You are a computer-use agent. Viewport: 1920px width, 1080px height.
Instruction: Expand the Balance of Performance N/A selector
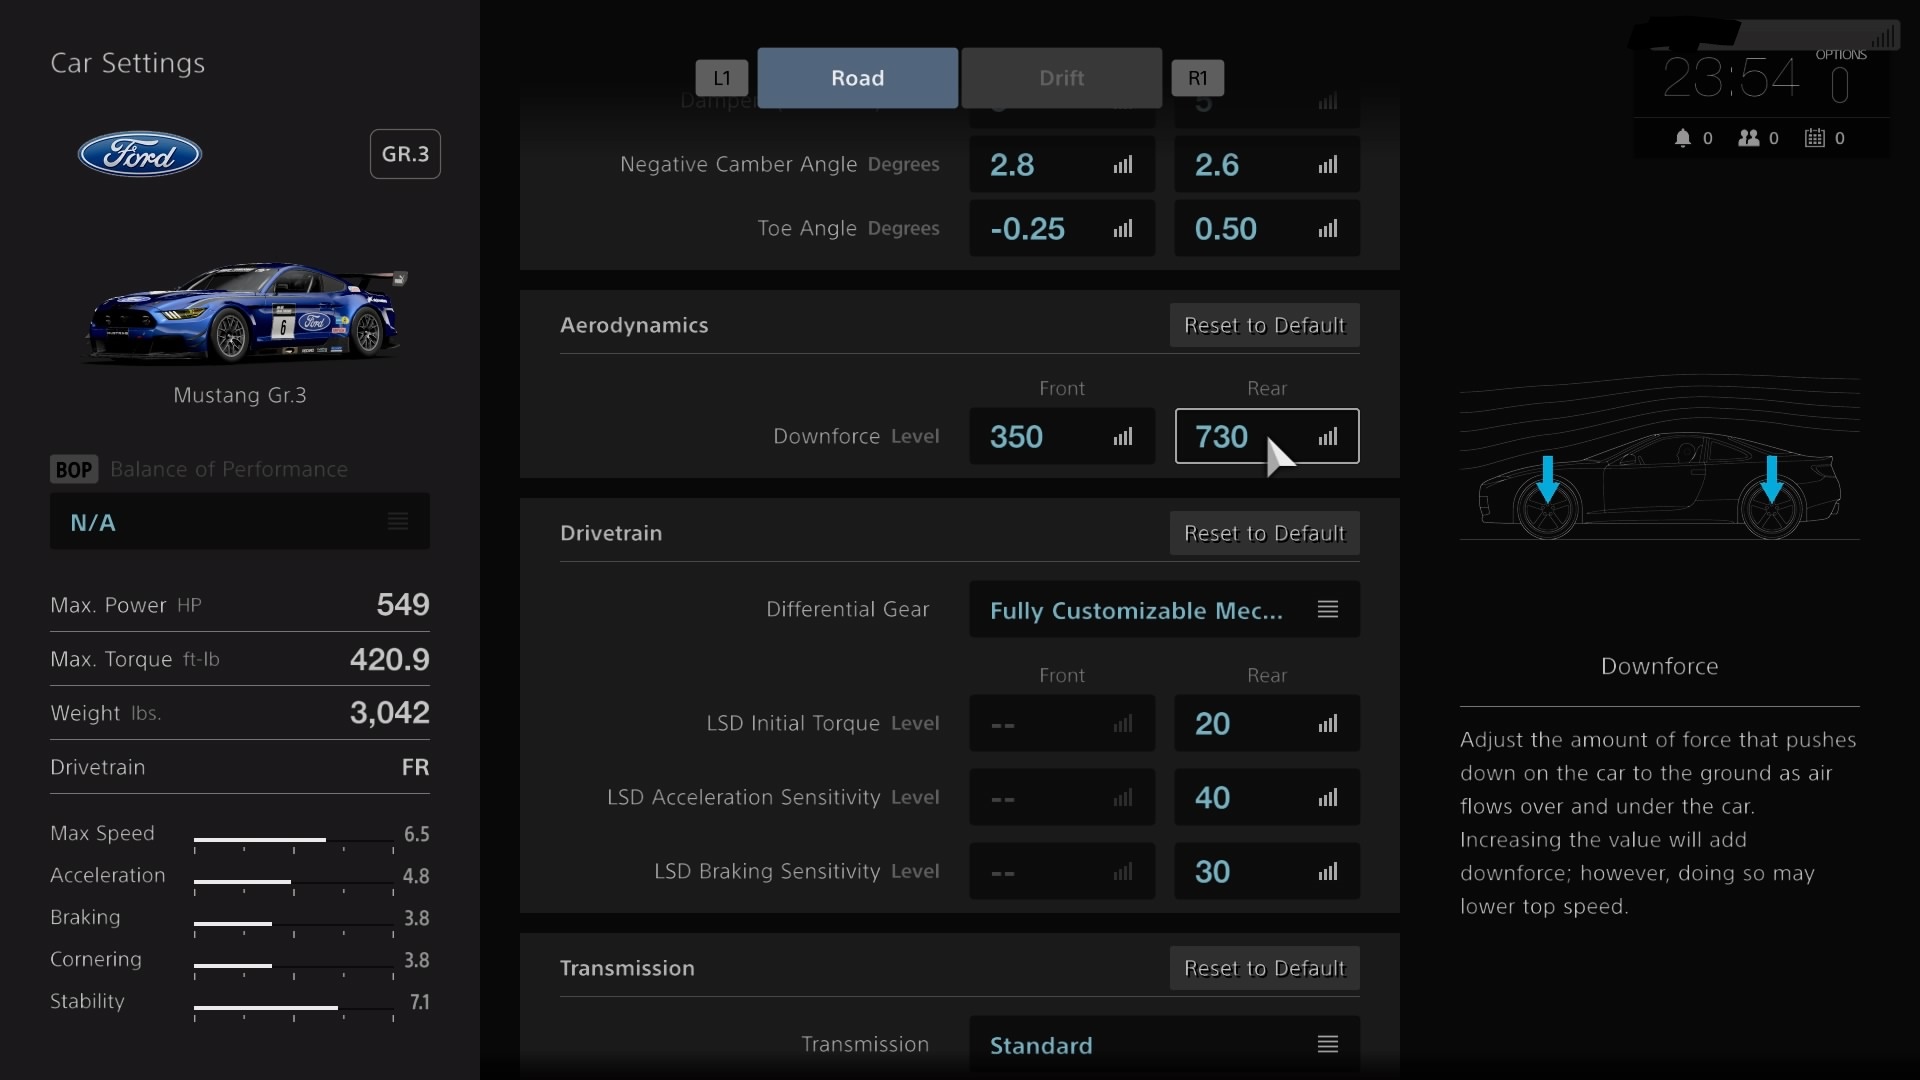tap(240, 522)
